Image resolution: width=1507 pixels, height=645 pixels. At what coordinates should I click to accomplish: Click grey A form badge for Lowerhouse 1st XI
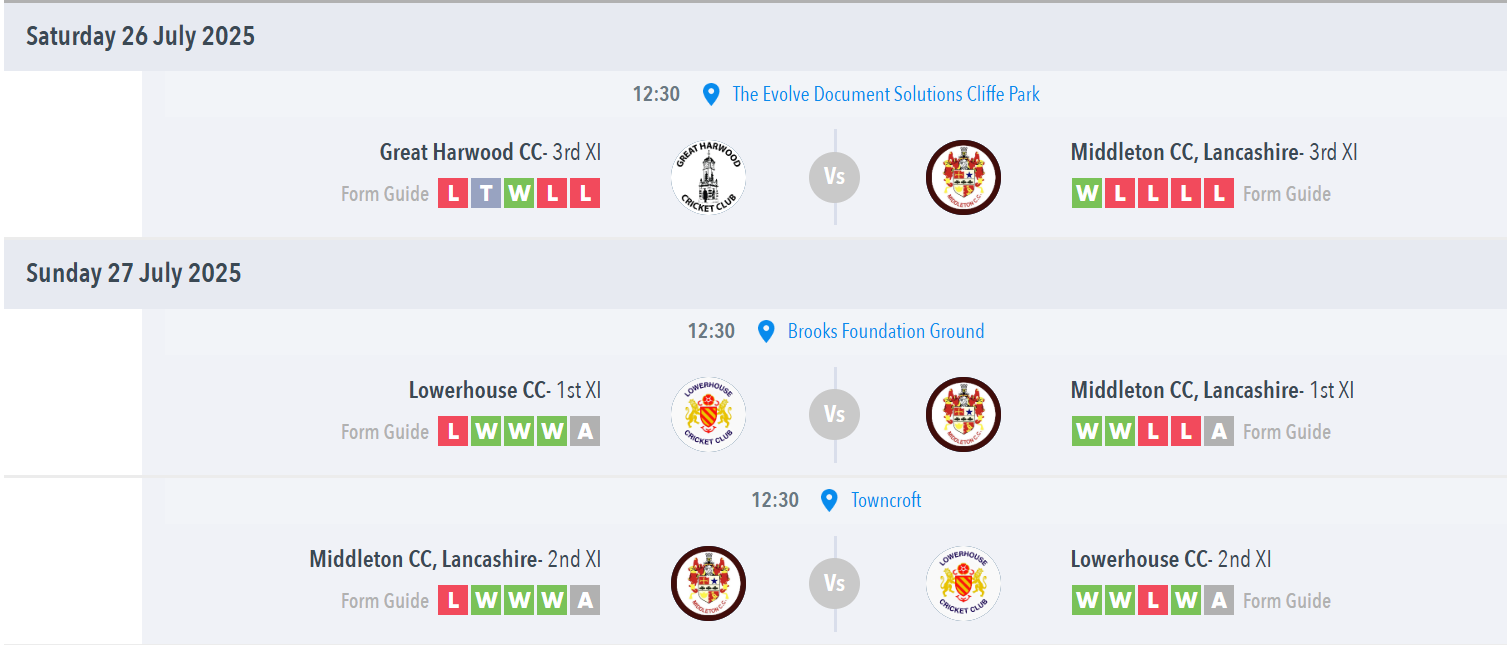(585, 431)
